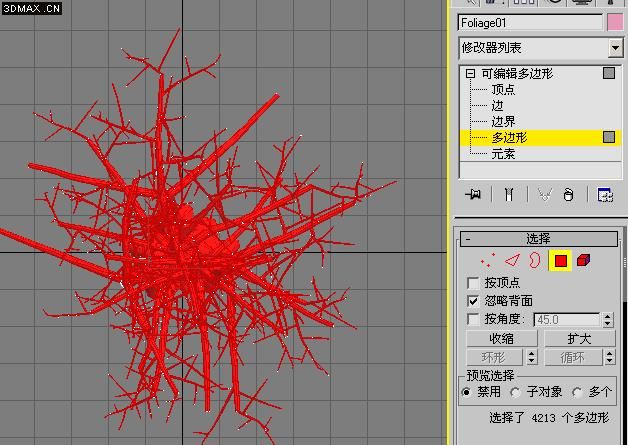The image size is (628, 445).
Task: Click the remove modifier trash icon
Action: pos(568,195)
